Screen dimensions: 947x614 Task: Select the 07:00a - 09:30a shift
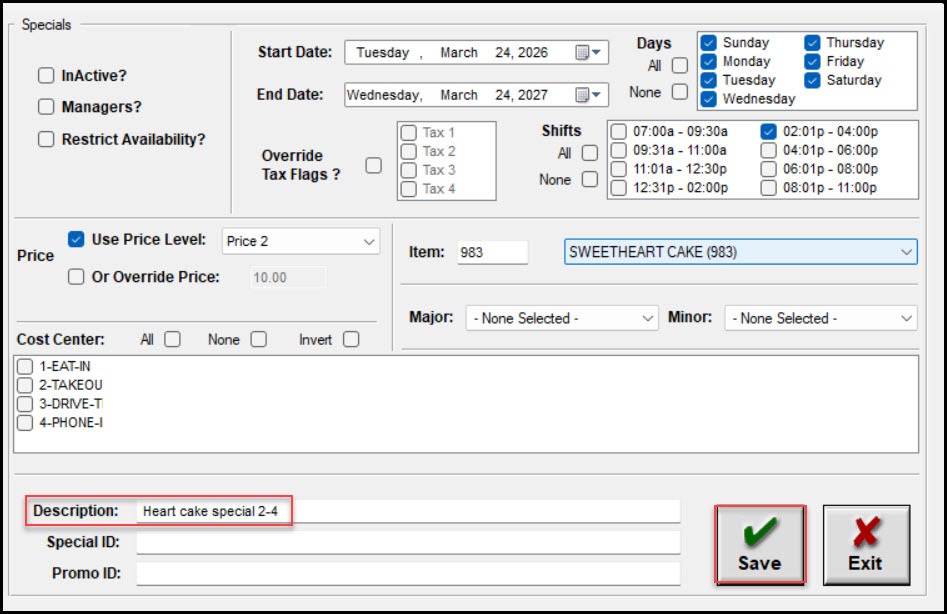coord(619,131)
